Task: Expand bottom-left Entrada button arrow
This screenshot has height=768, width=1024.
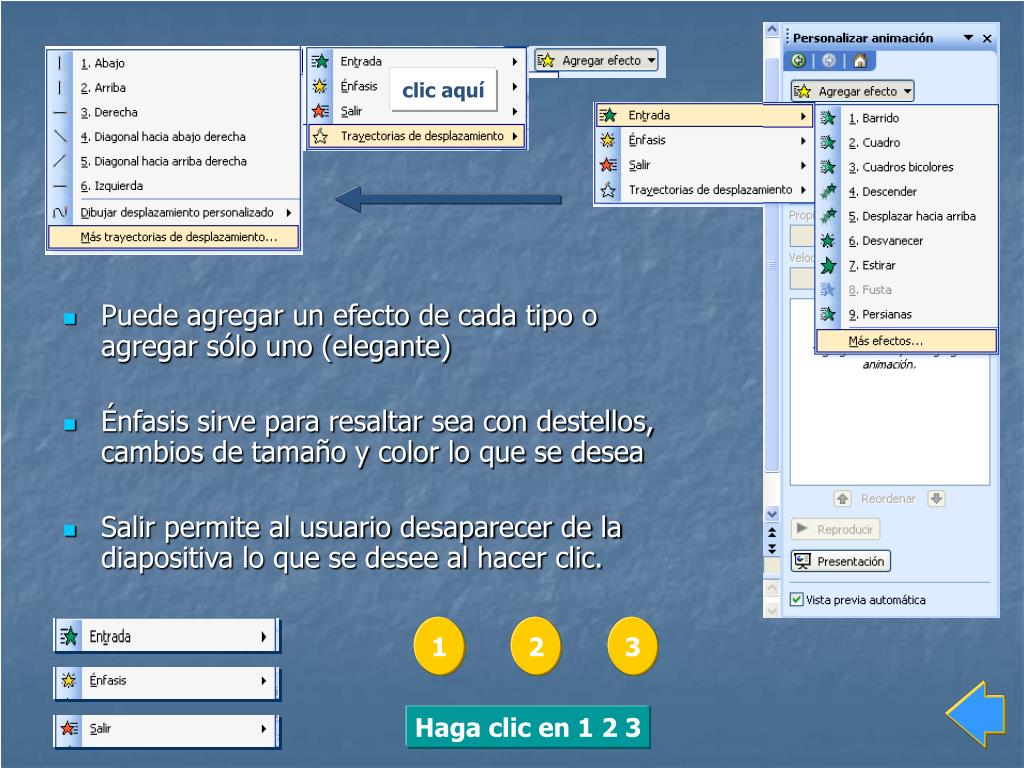Action: click(264, 636)
